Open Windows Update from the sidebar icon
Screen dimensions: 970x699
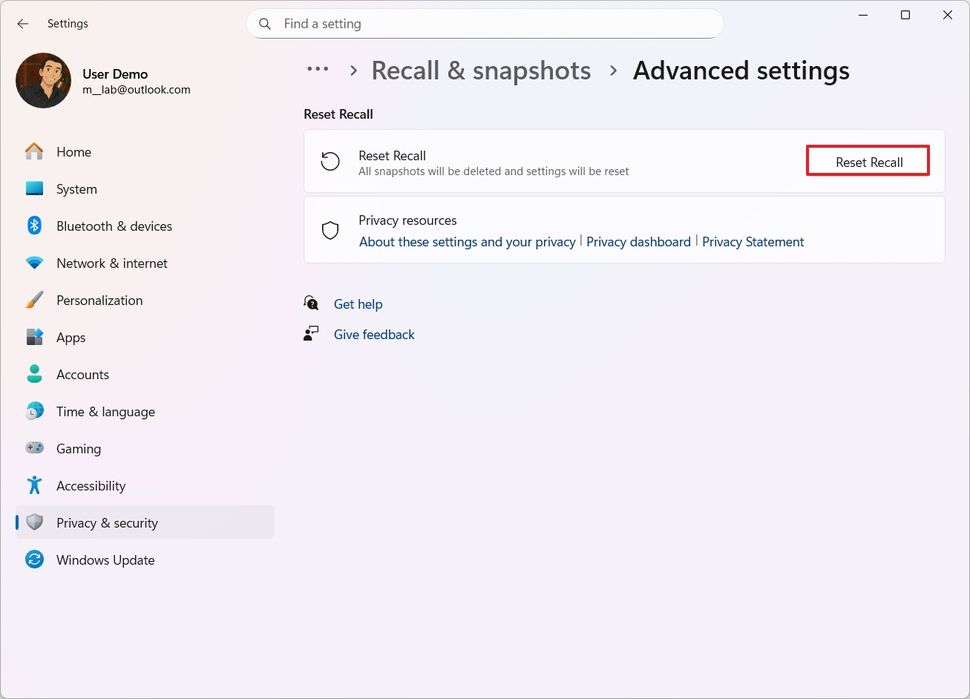pos(33,559)
